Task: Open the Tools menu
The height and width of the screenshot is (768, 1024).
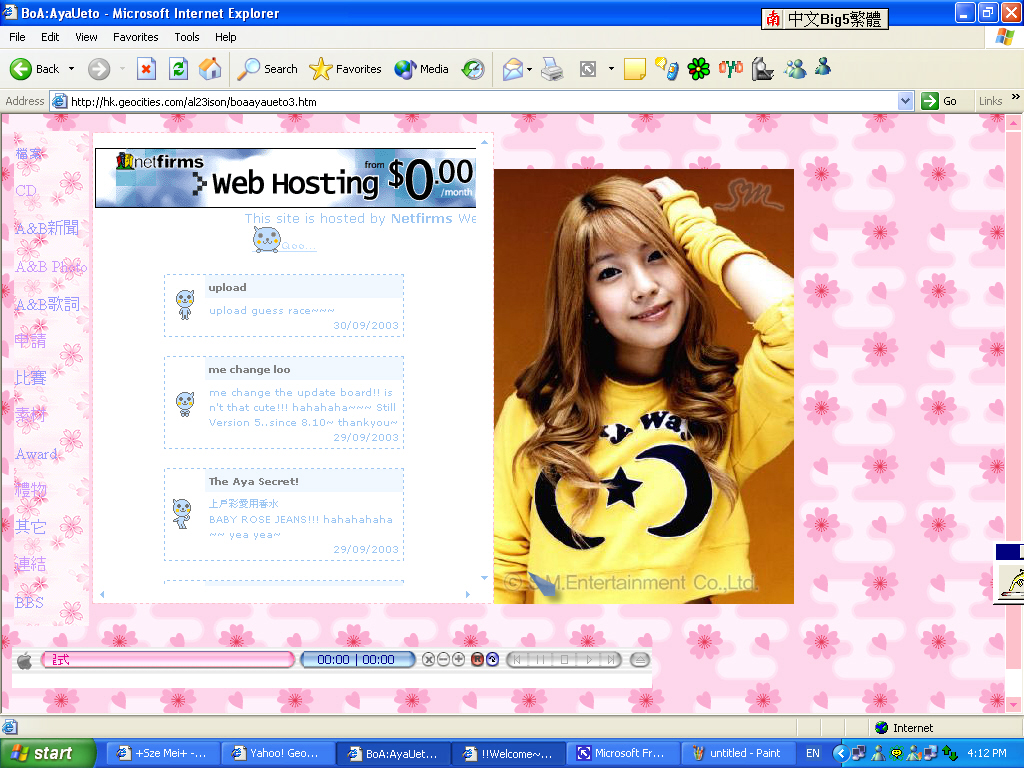Action: 187,37
